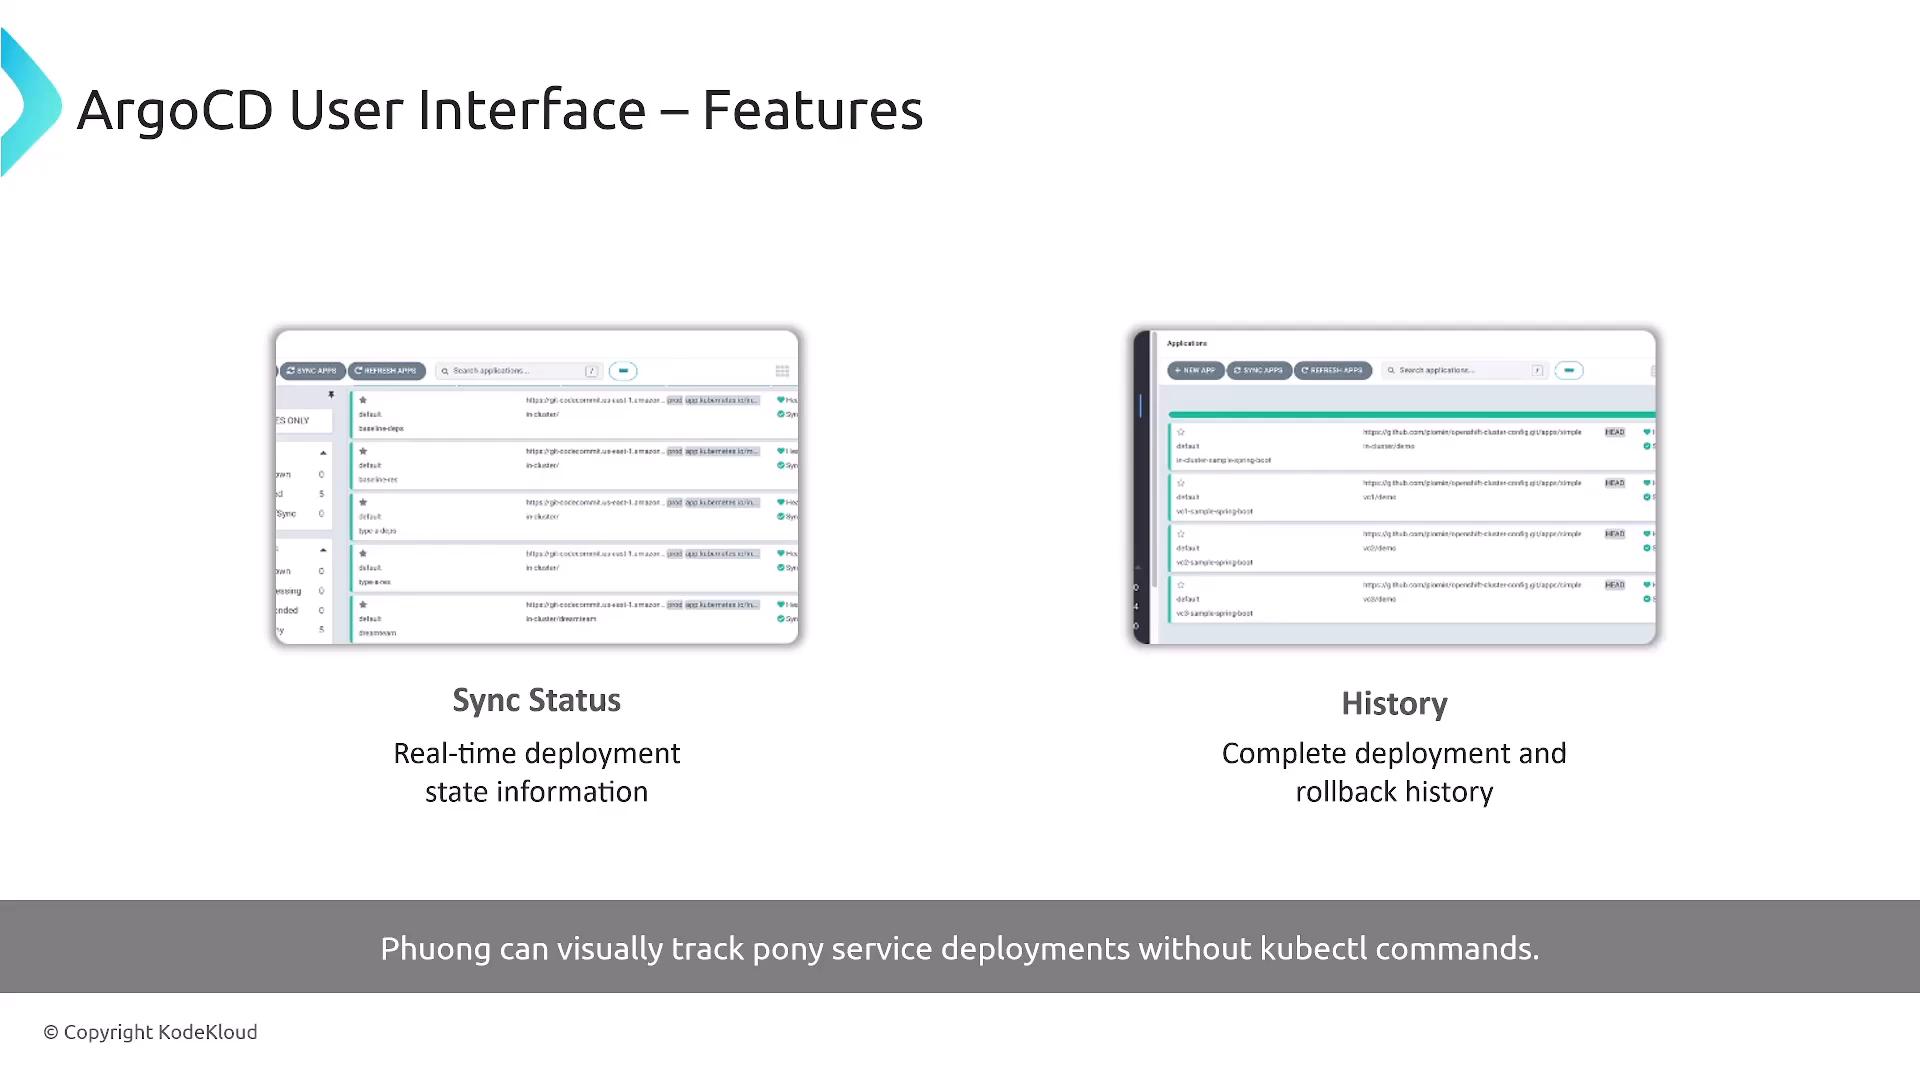The image size is (1920, 1080).
Task: Click REFRESH APPS in the History screenshot
Action: (x=1333, y=371)
